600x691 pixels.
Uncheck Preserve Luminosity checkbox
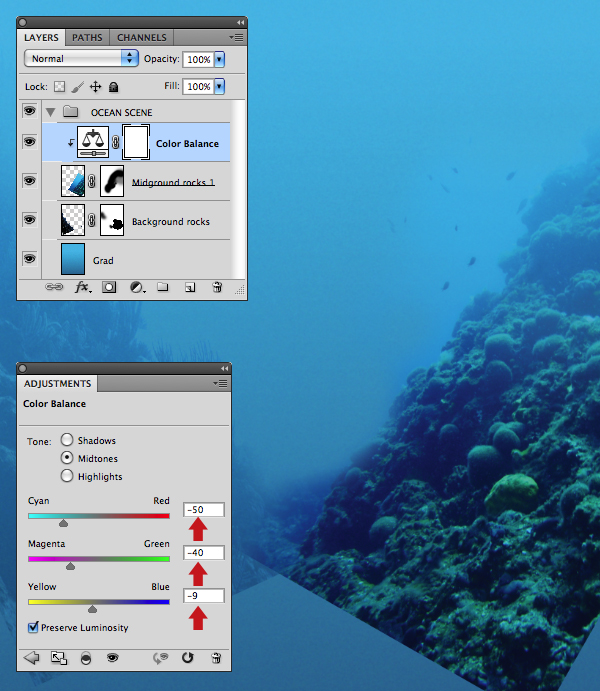[33, 627]
